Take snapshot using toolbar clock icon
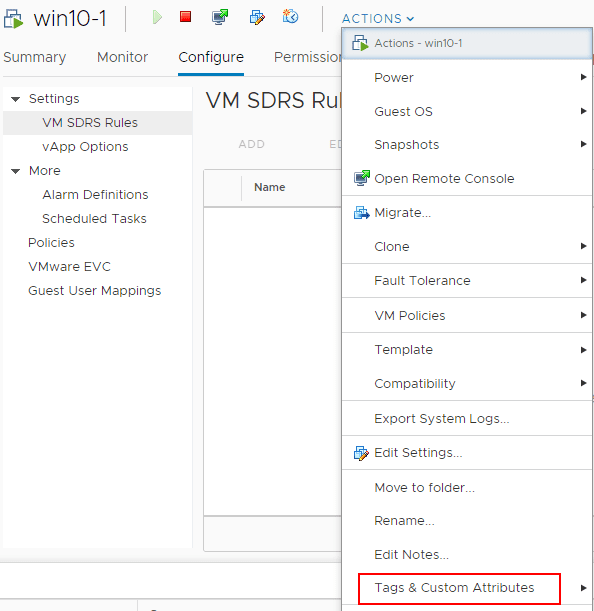Screen dimensions: 594x611 pyautogui.click(x=290, y=16)
